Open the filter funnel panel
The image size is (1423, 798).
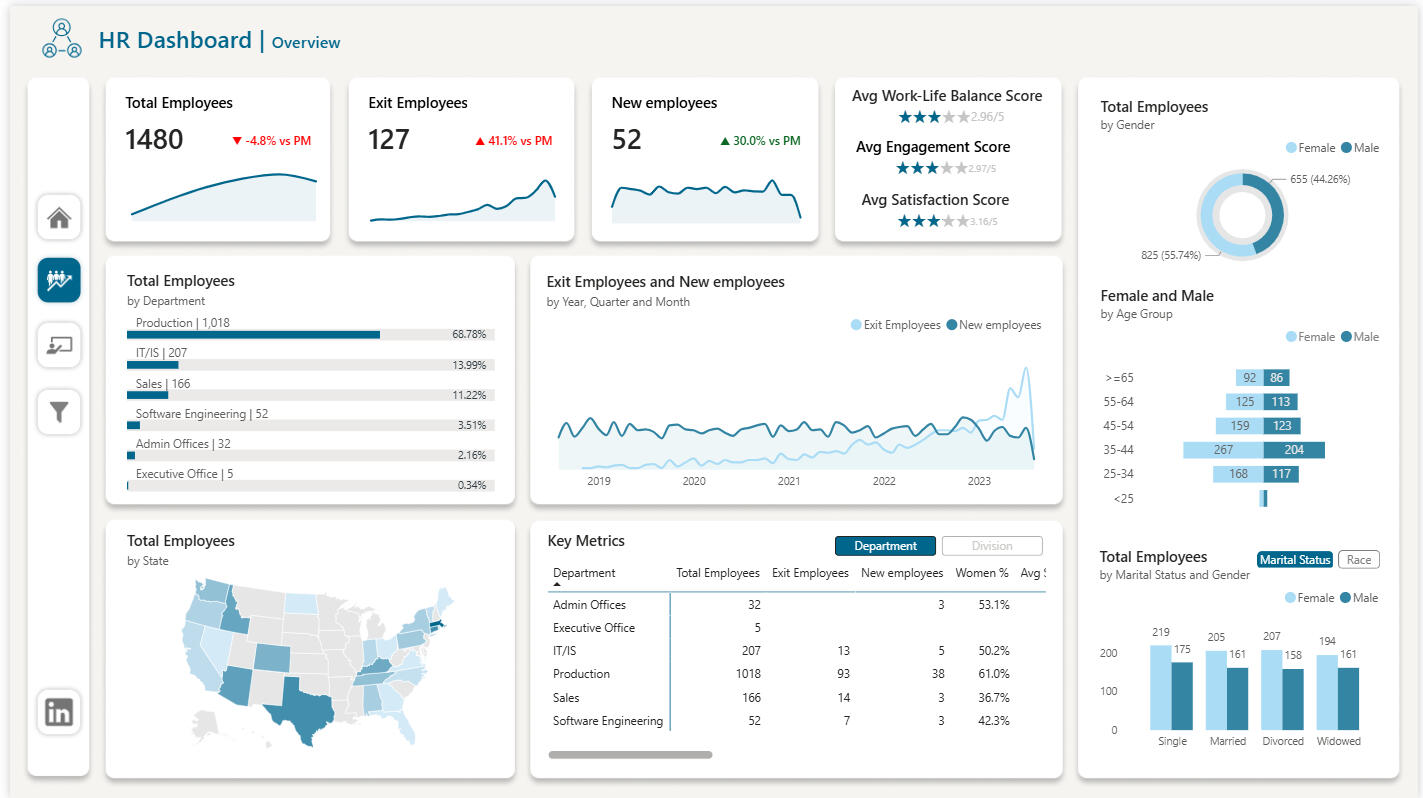pos(59,411)
